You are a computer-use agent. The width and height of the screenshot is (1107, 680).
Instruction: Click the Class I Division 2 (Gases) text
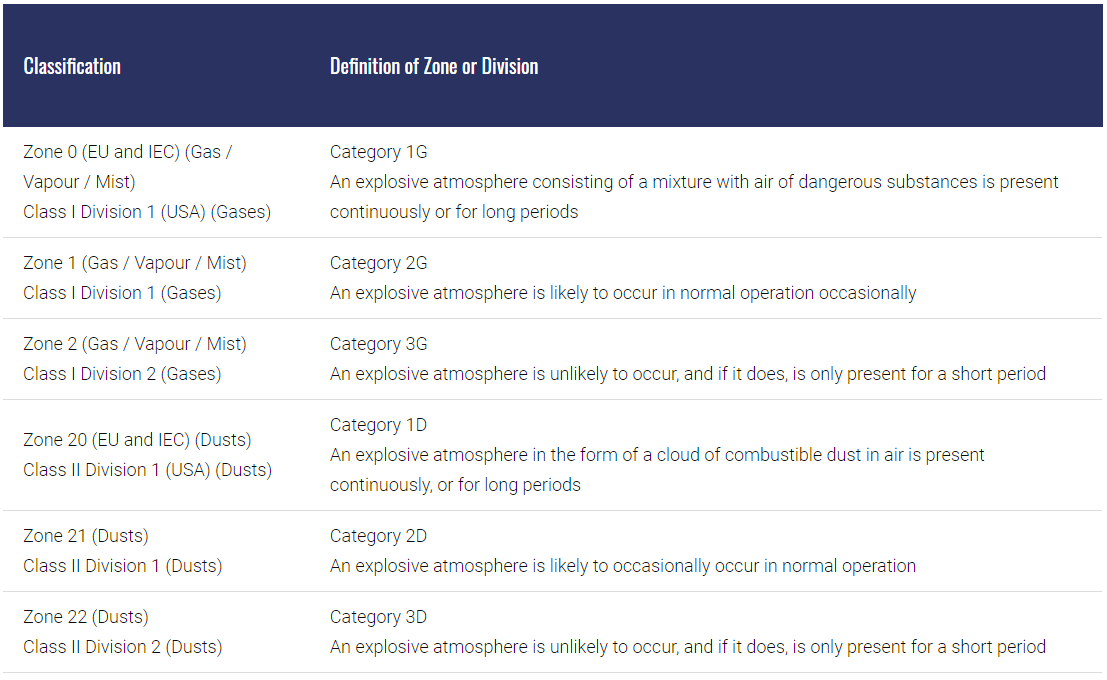(x=122, y=374)
